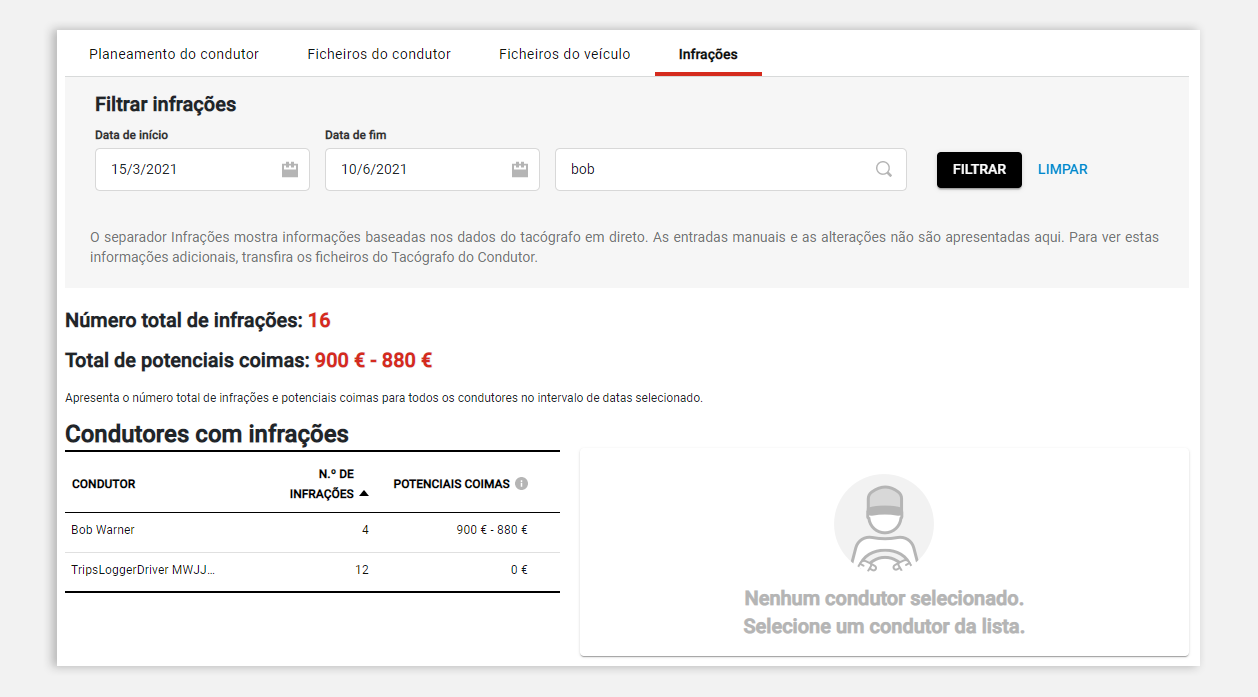
Task: Click infractions count 4 for Bob Warner
Action: pos(365,530)
